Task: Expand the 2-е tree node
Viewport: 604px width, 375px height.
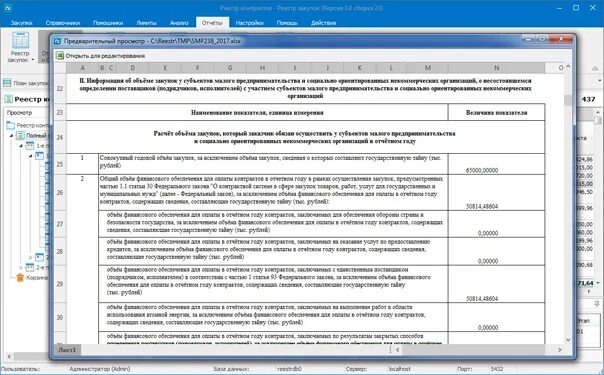Action: point(21,267)
